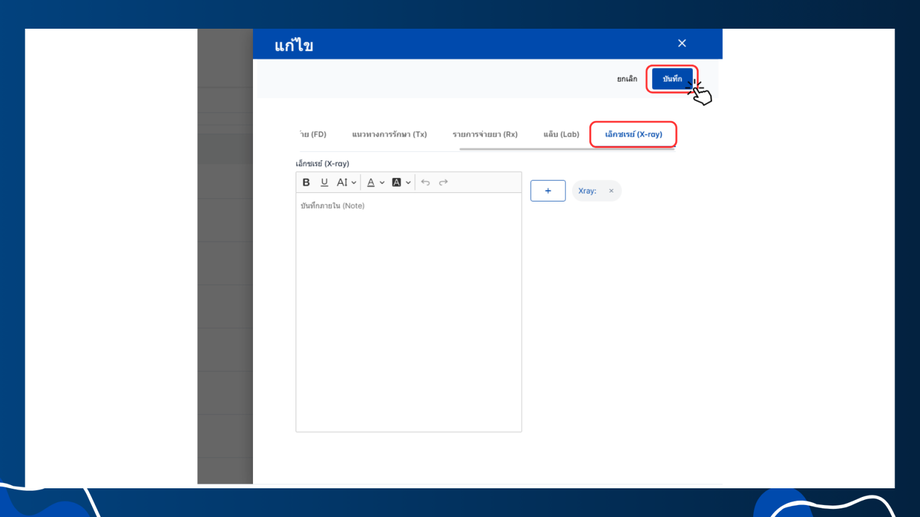Close the แก้ไข dialog
920x517 pixels.
click(x=682, y=43)
